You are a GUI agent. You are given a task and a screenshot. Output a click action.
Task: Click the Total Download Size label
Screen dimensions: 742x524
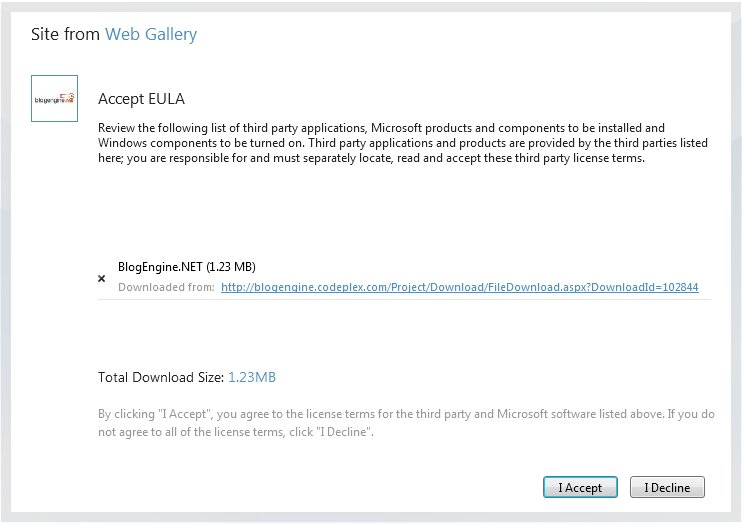click(161, 377)
